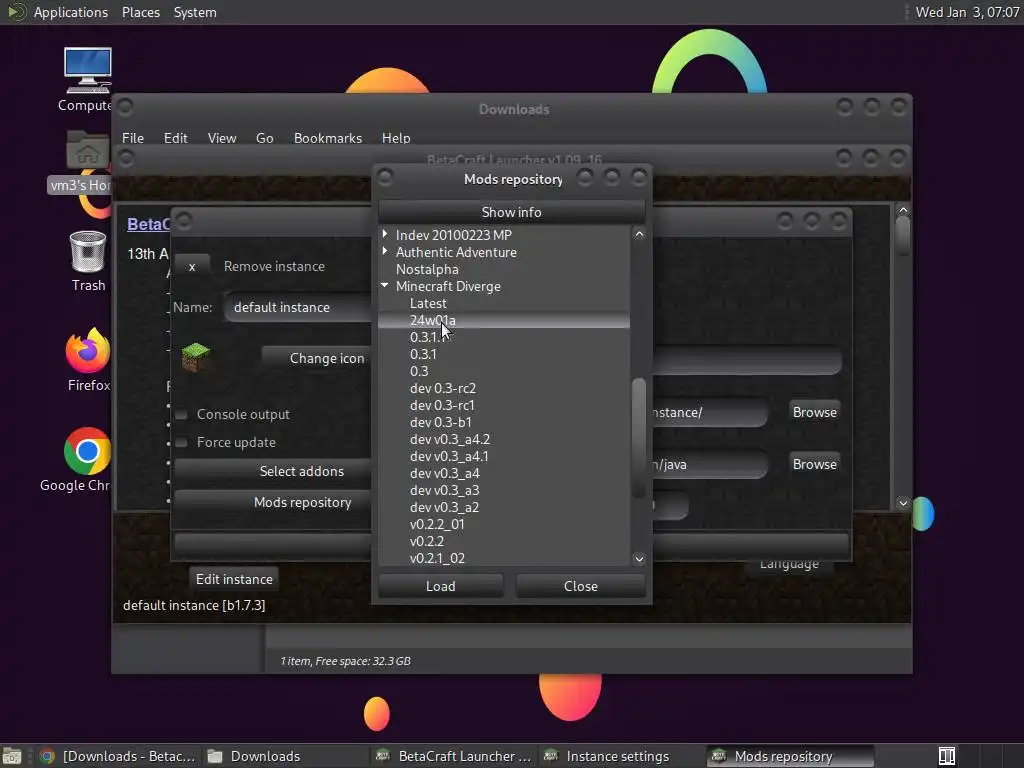
Task: Click the x Remove instance button
Action: [x=192, y=266]
